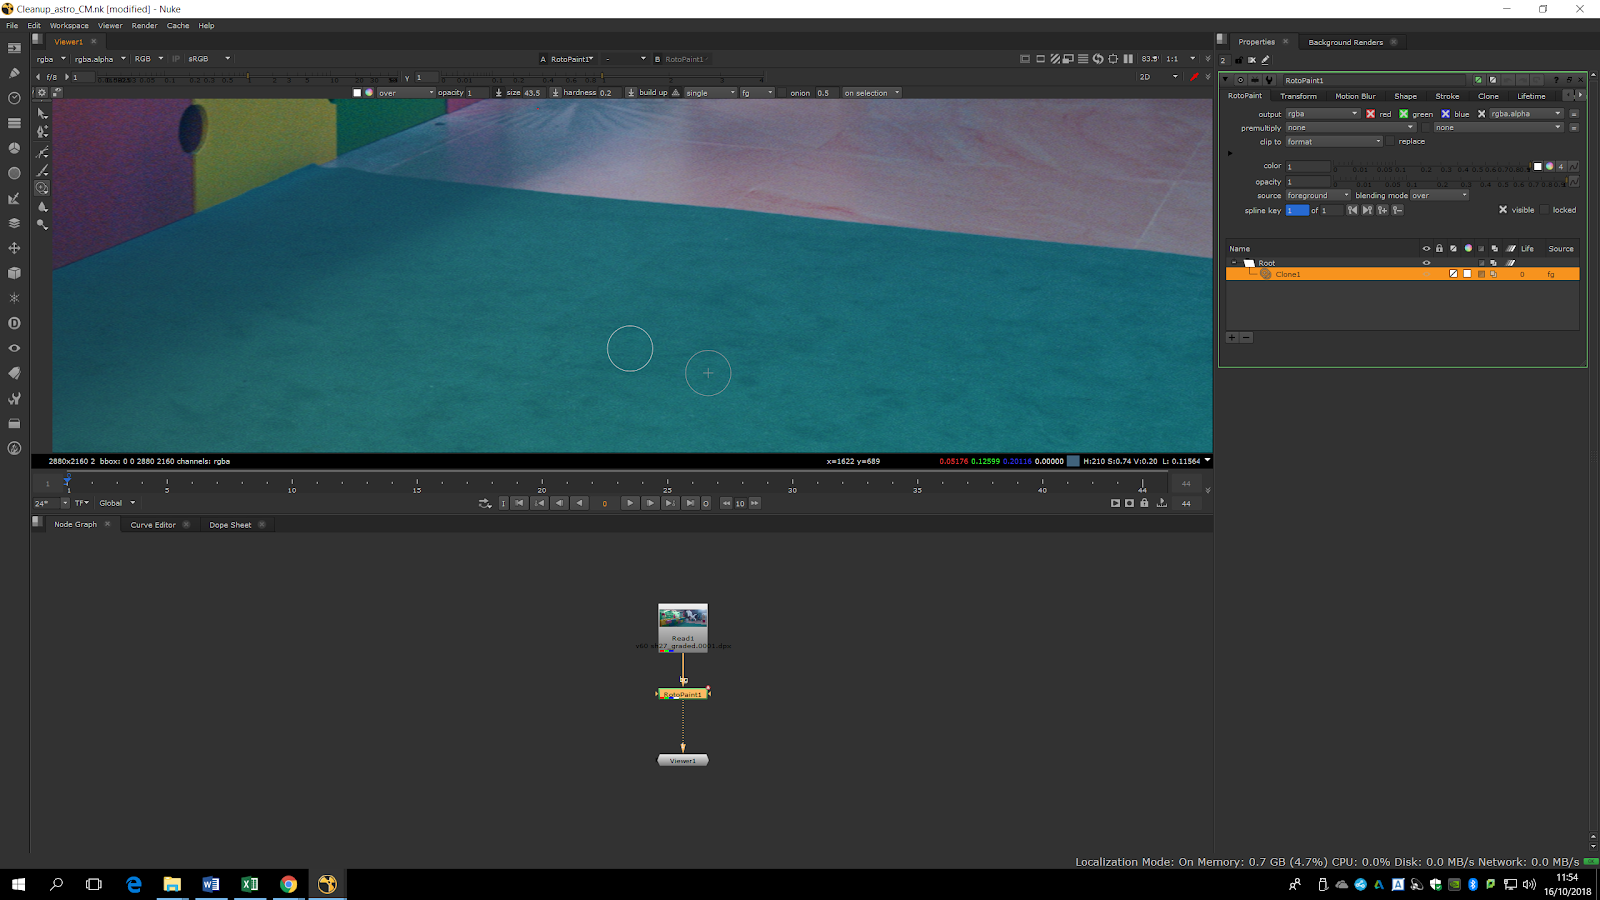Open the 3D nodes menu icon

tap(14, 273)
